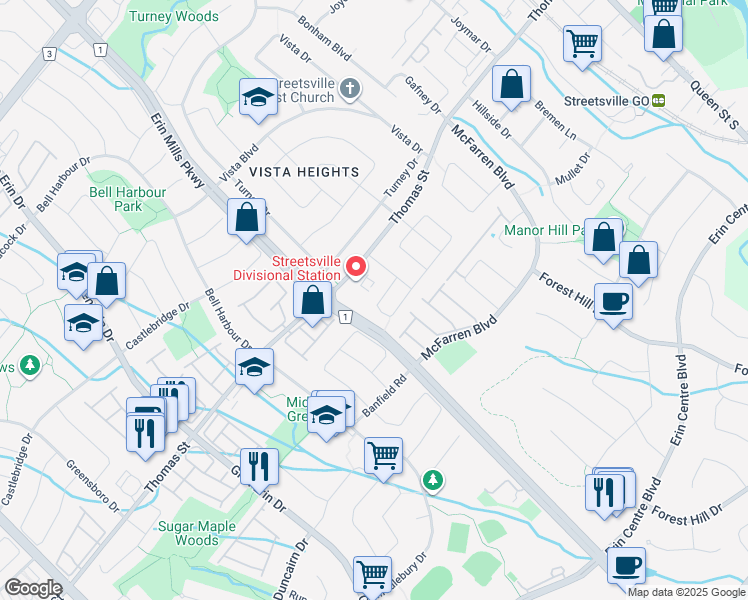
Task: Click the Erin Mills Pkwy road label
Action: tap(177, 150)
